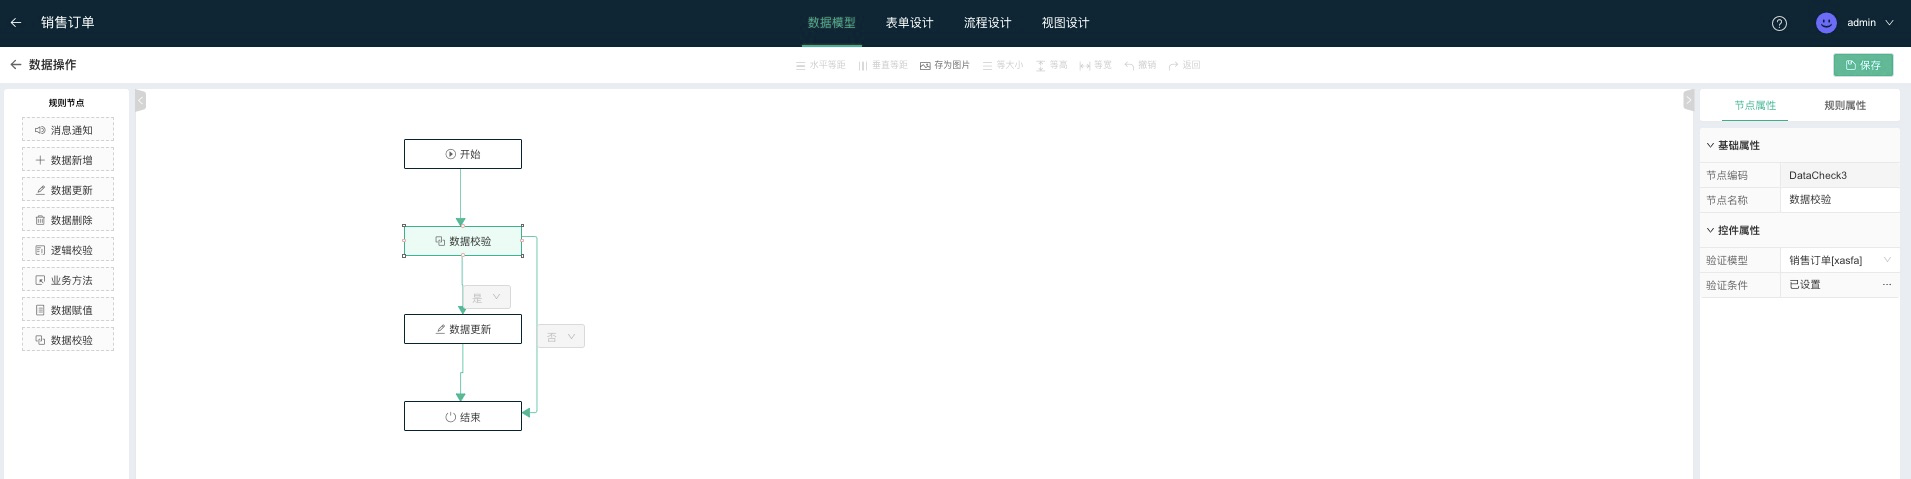Select 数据校验 rule node in palette
Screen dimensions: 1911x479
click(68, 340)
